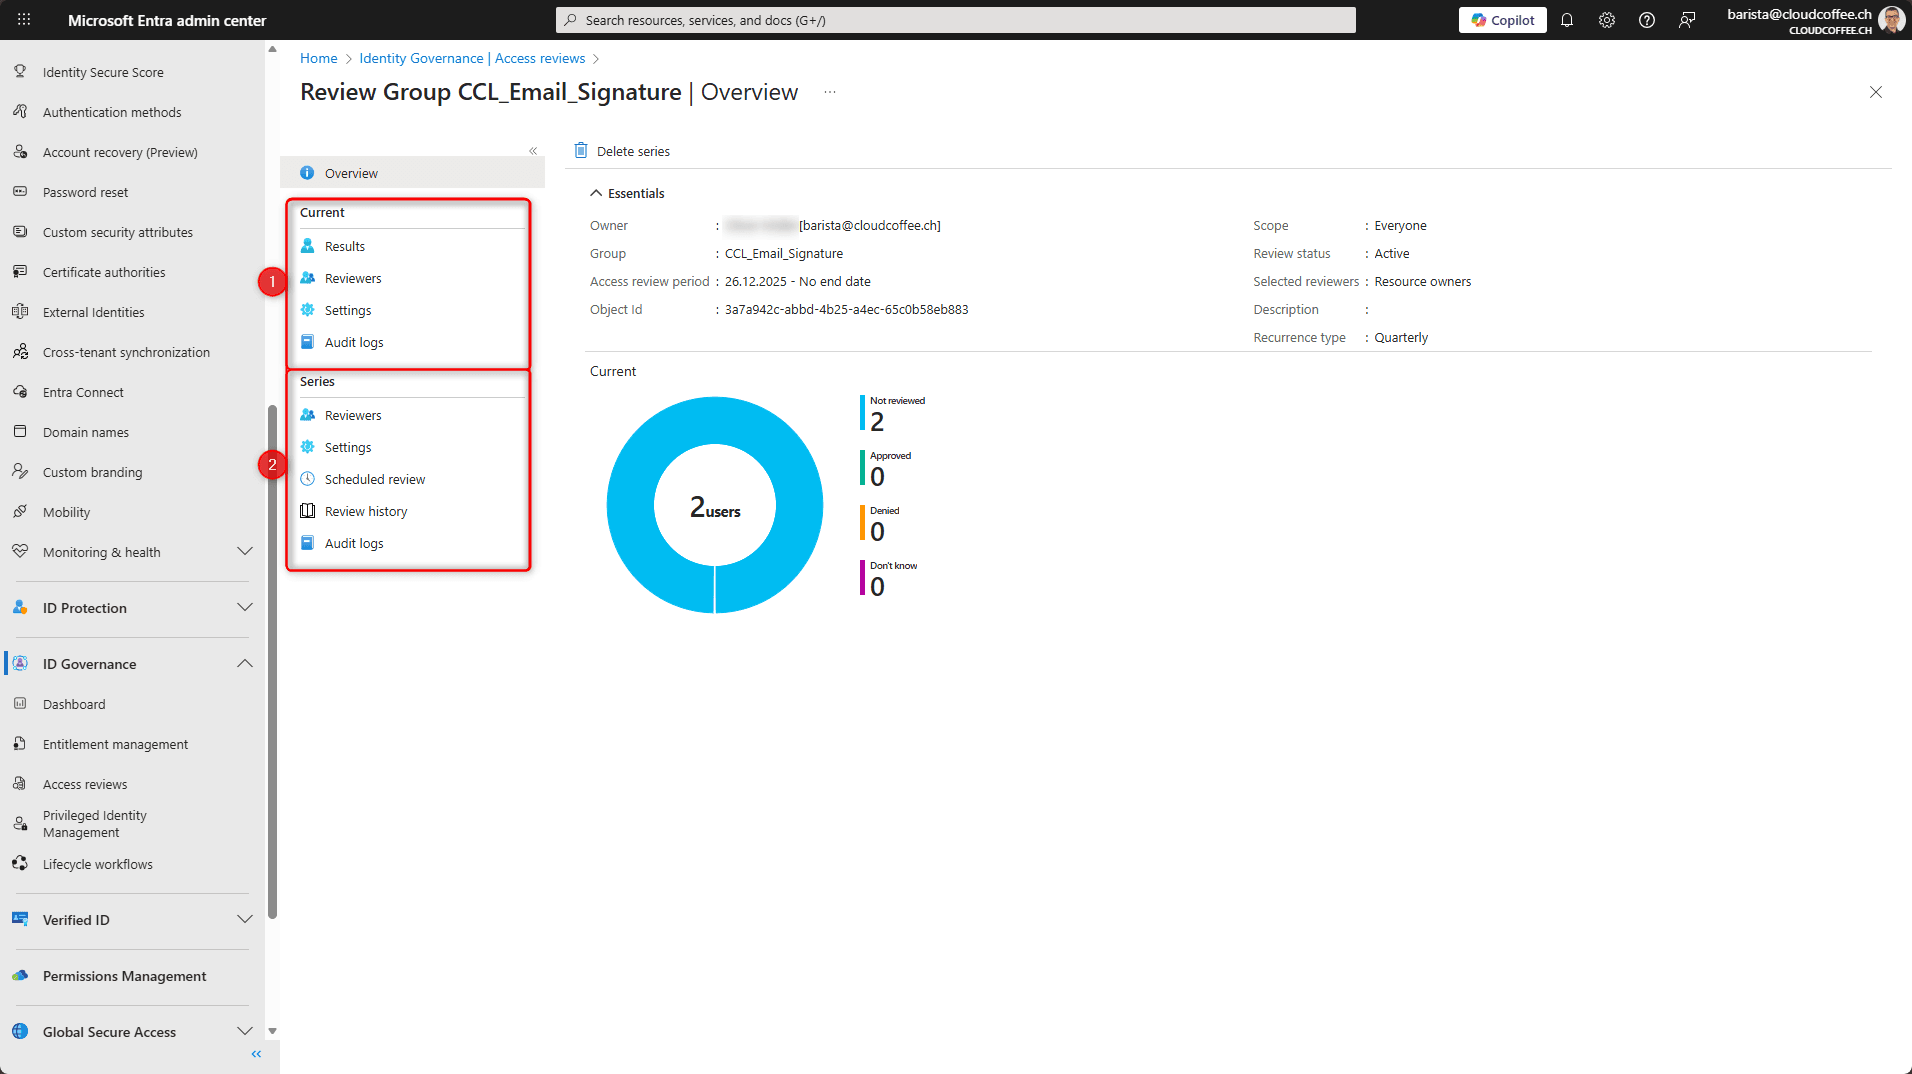Expand Monitoring & health menu

(x=244, y=552)
